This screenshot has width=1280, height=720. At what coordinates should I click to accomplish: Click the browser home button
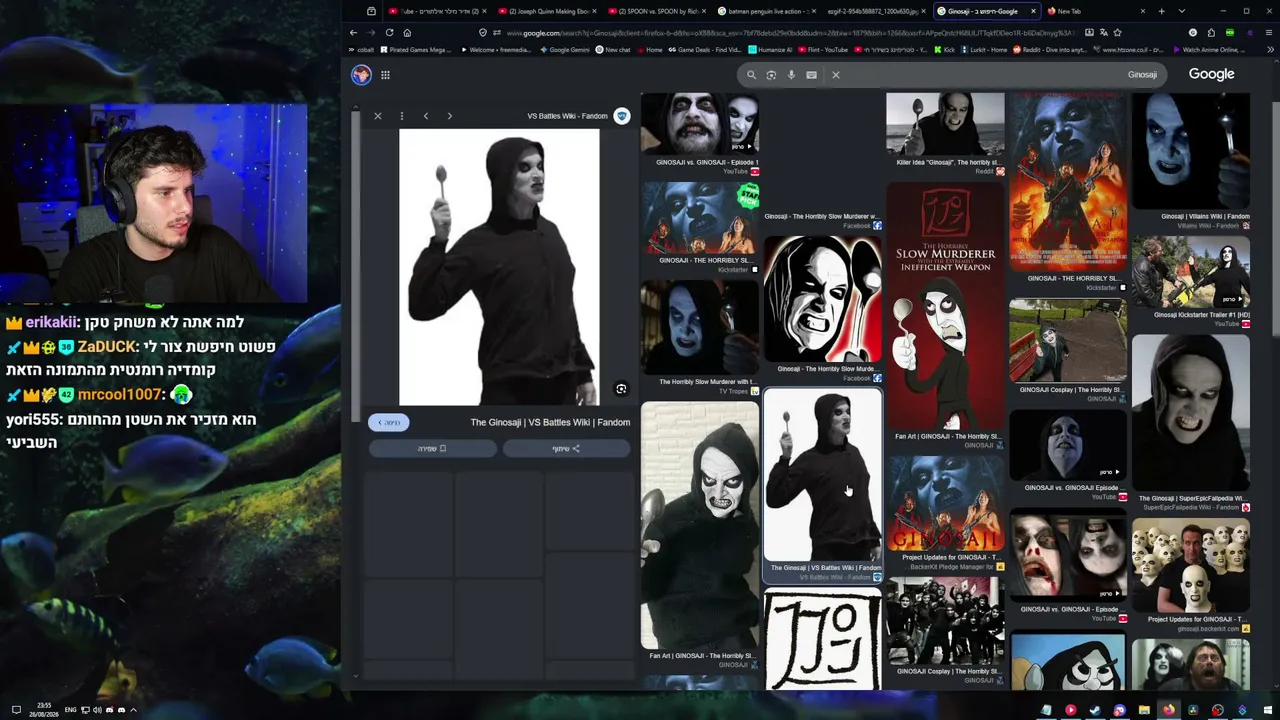(407, 33)
